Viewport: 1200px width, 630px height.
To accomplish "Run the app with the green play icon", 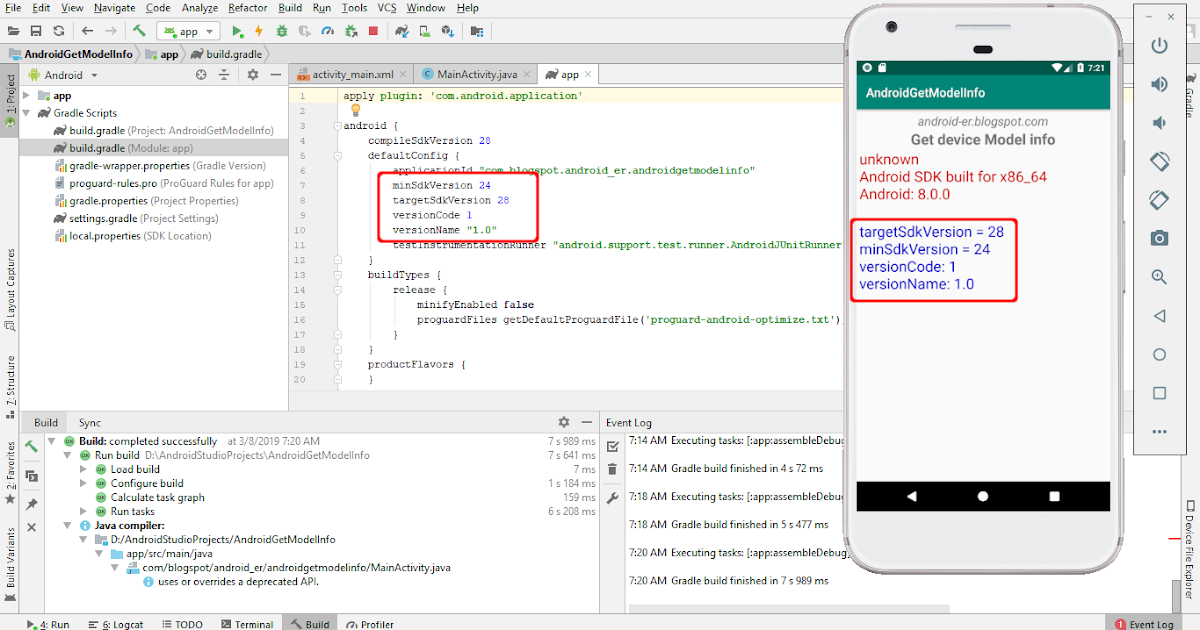I will click(x=237, y=30).
